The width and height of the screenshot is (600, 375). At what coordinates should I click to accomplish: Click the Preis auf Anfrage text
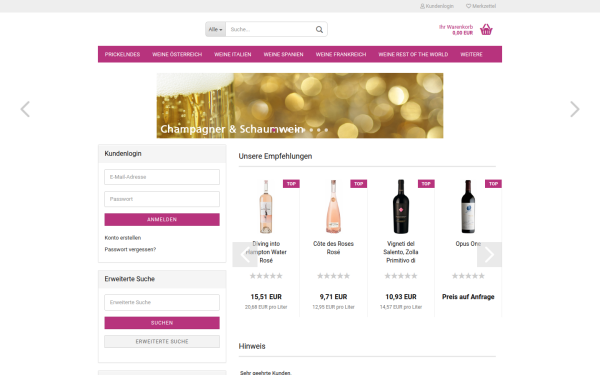(468, 297)
